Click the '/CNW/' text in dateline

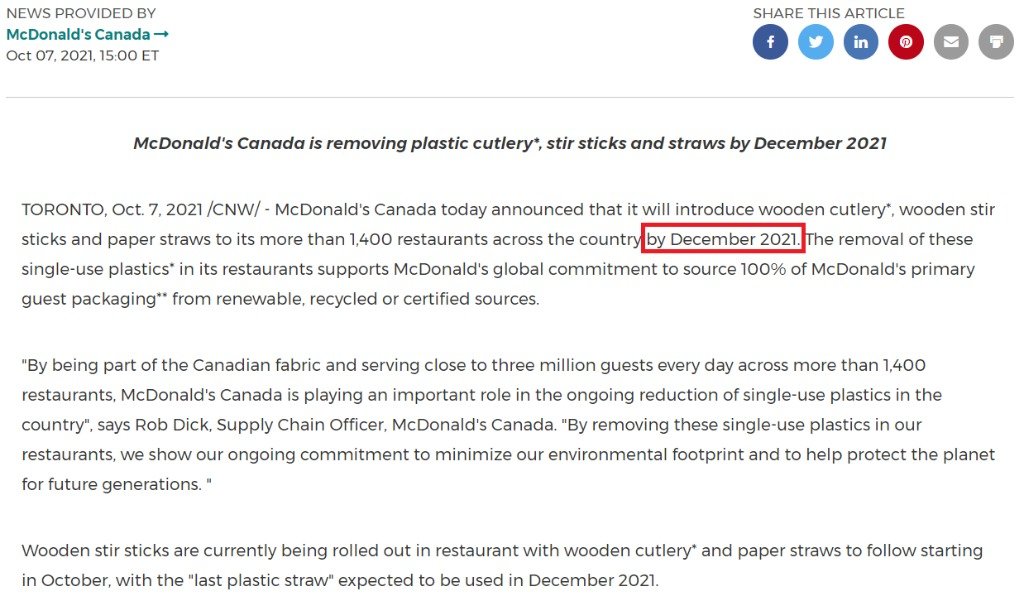click(x=233, y=209)
